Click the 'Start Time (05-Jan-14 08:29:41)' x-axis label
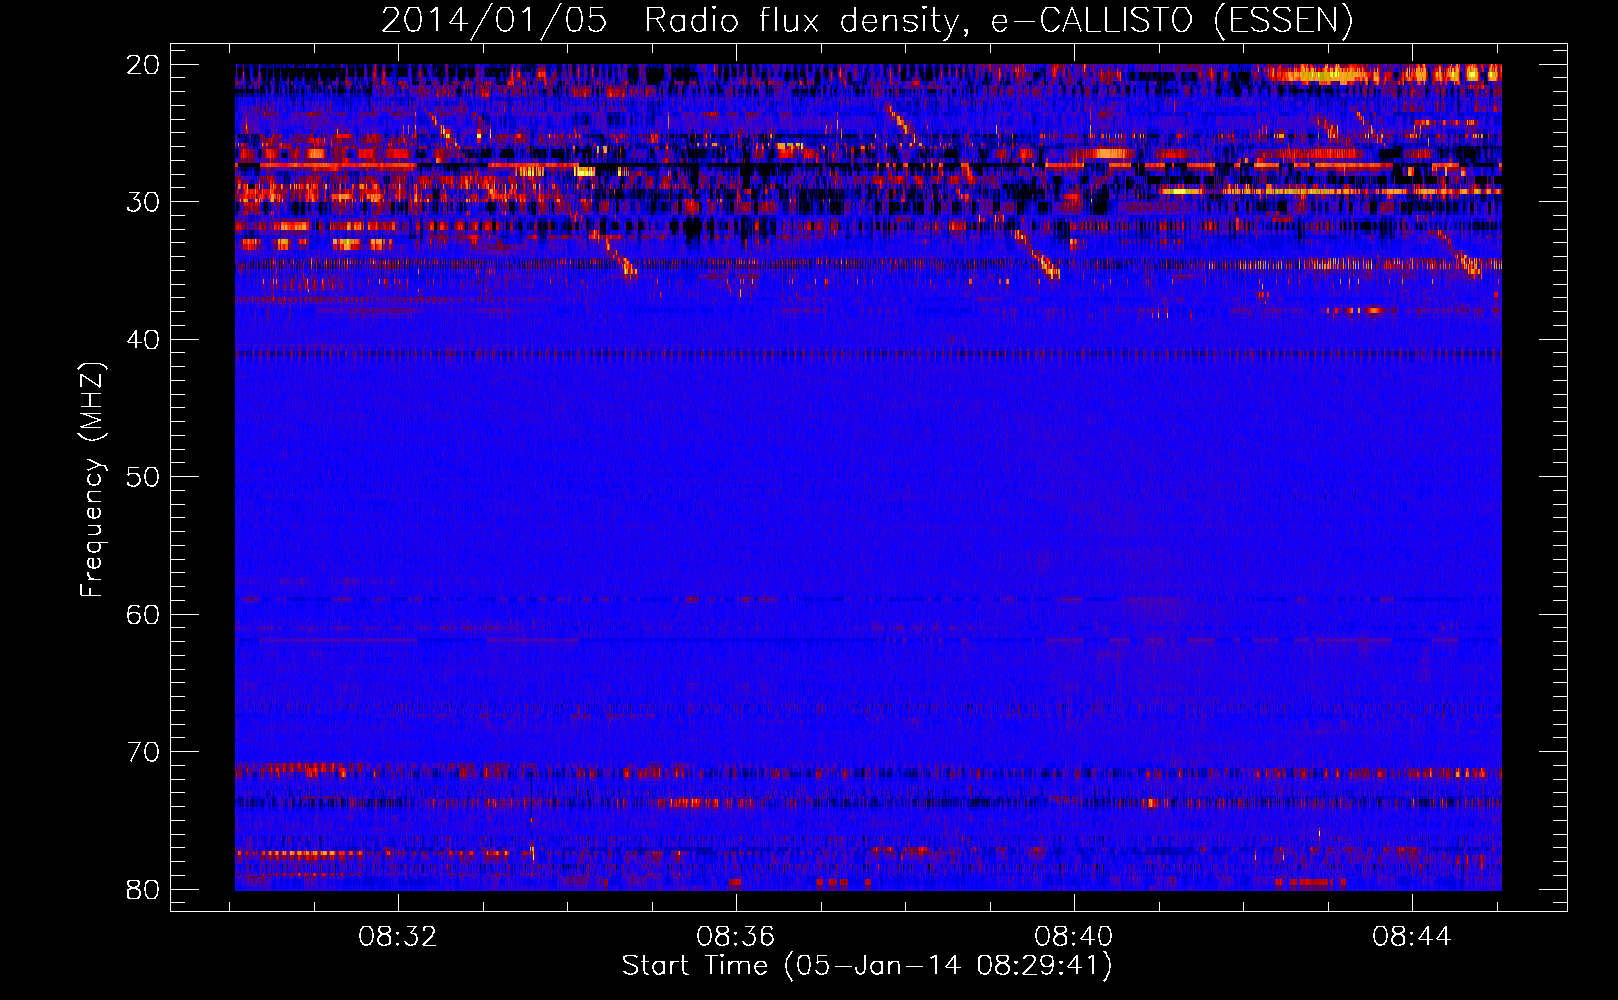This screenshot has width=1618, height=1000. click(x=867, y=966)
